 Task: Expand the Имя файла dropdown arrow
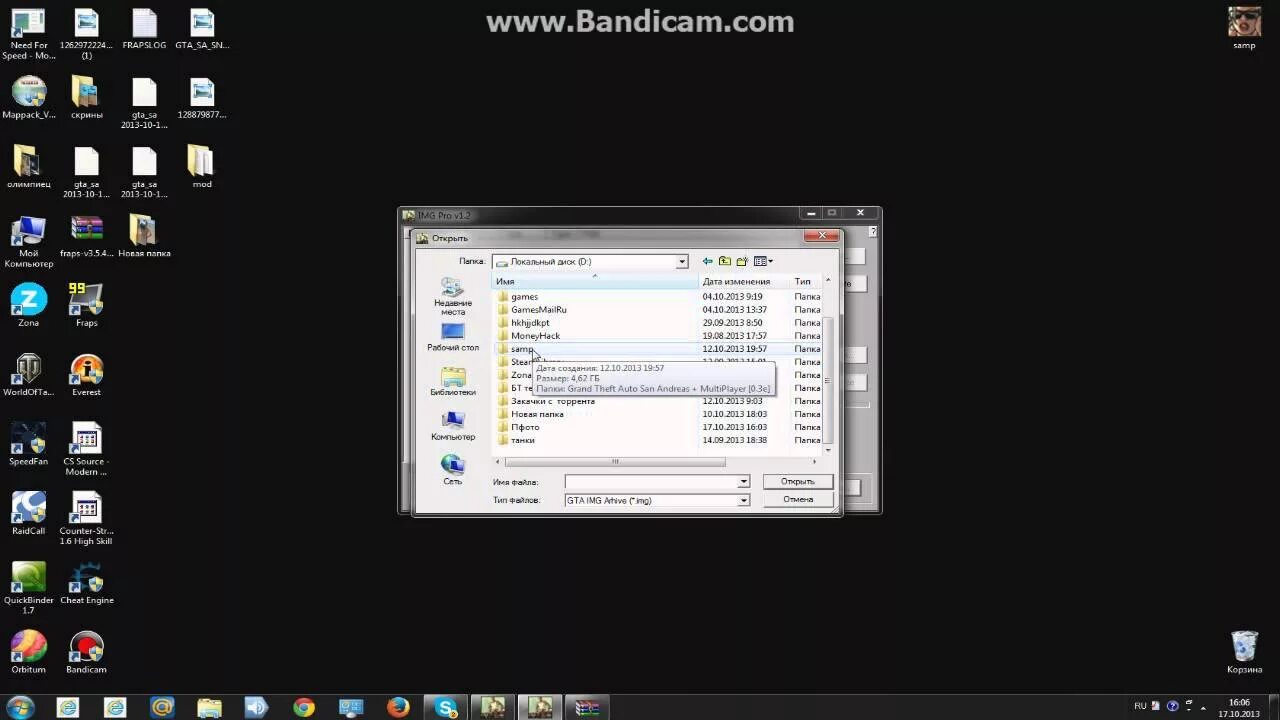(743, 482)
